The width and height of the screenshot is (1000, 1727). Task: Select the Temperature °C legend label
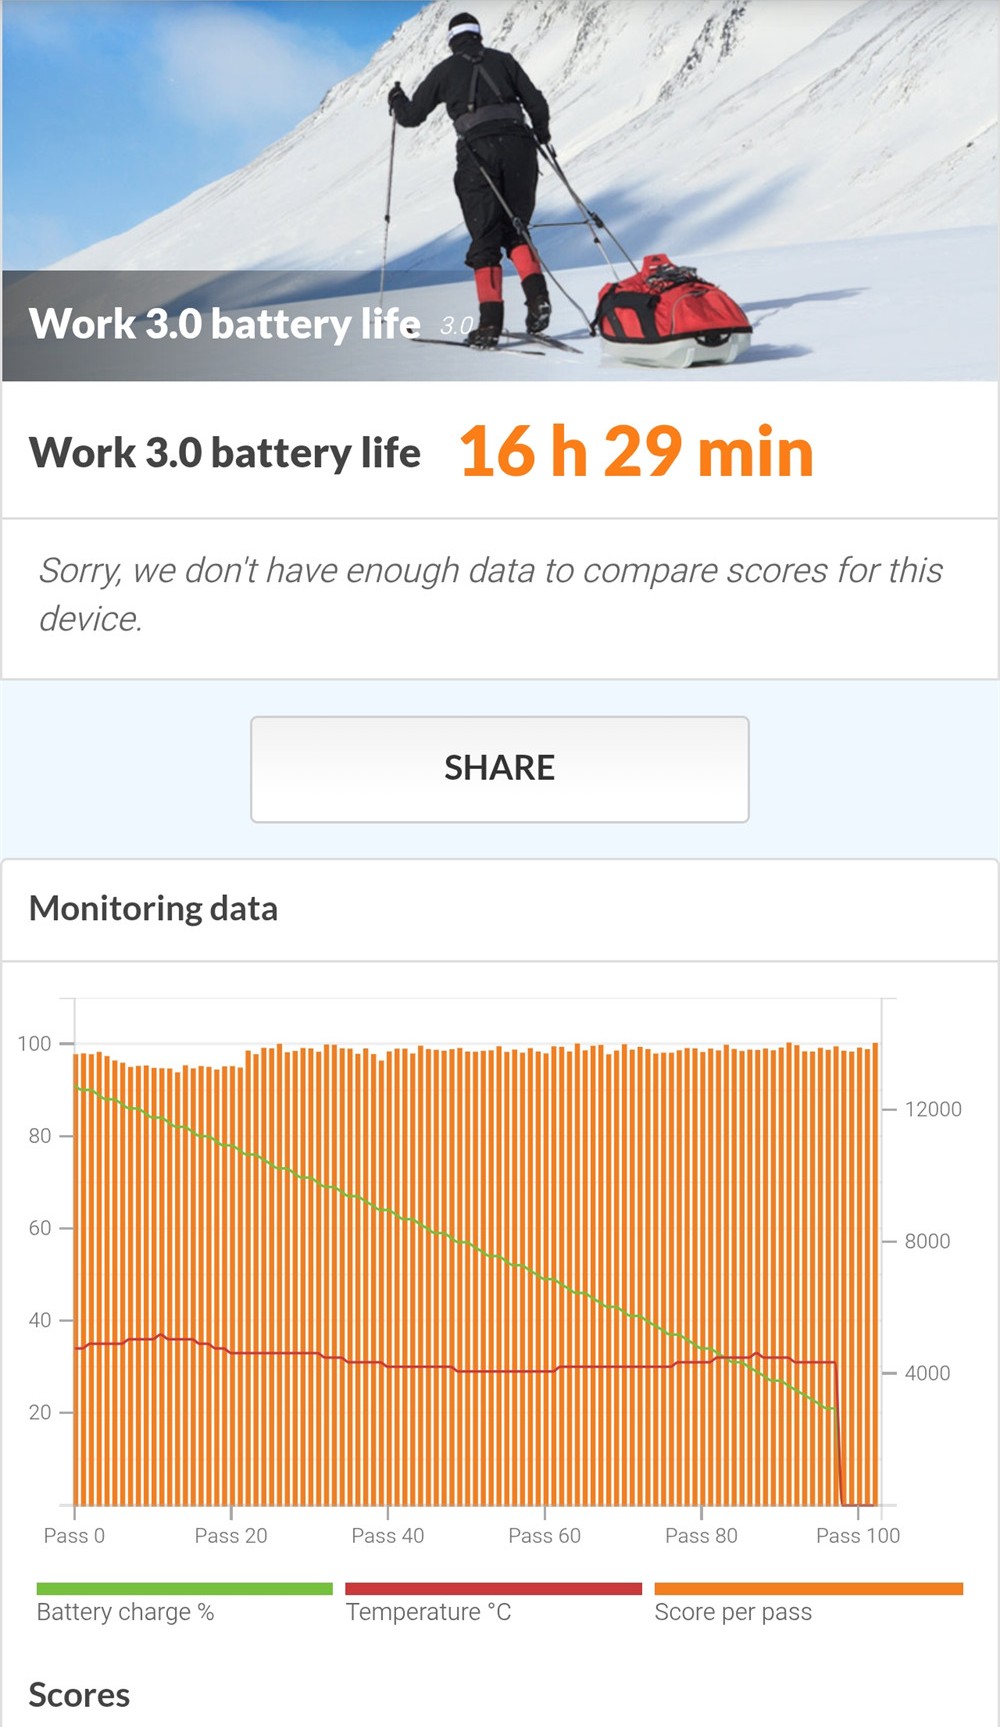(x=428, y=1612)
